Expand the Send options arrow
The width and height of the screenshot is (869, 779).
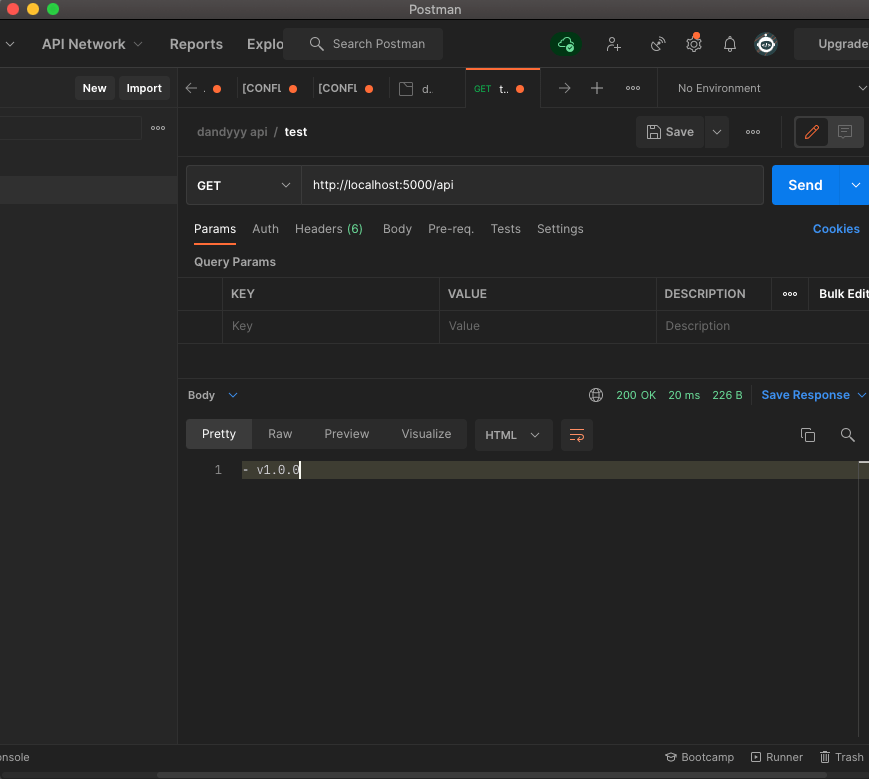(855, 185)
